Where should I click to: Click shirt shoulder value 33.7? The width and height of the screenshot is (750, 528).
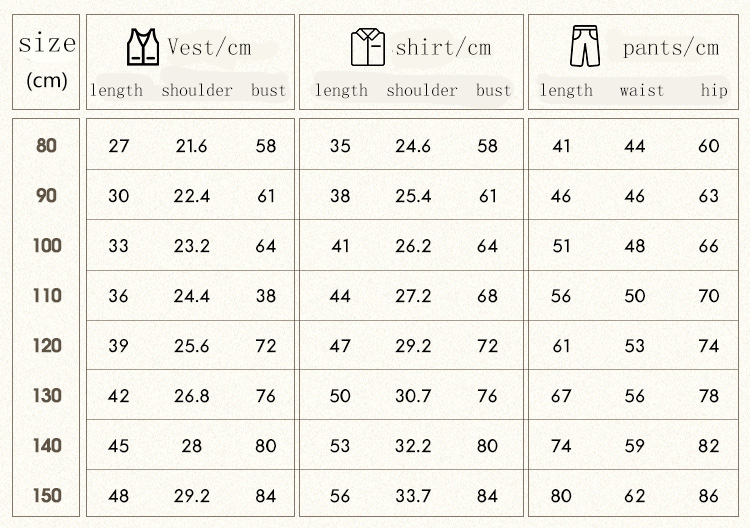pyautogui.click(x=413, y=496)
